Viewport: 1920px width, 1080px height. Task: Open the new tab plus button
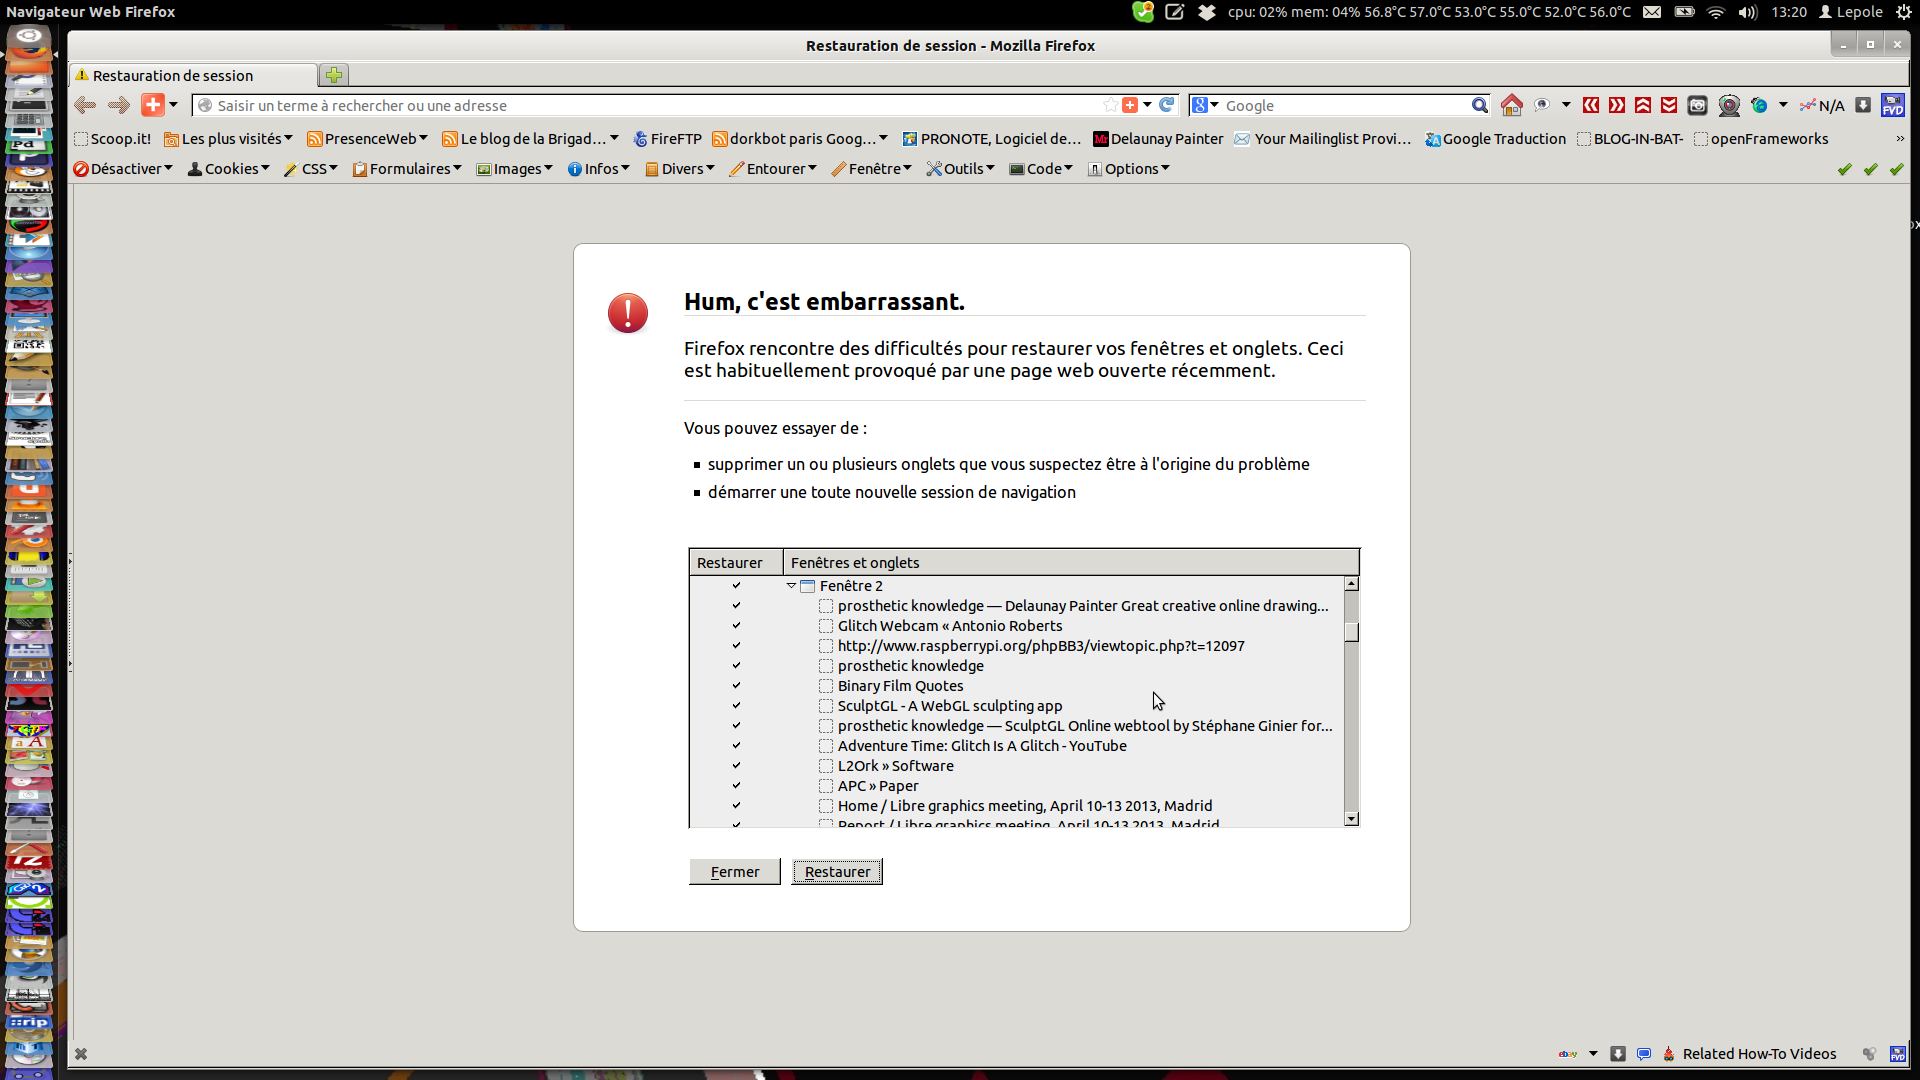[334, 75]
